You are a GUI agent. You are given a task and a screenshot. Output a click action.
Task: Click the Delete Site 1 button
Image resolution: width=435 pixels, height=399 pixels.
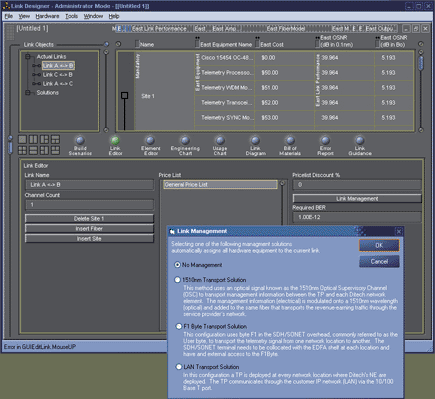click(89, 219)
